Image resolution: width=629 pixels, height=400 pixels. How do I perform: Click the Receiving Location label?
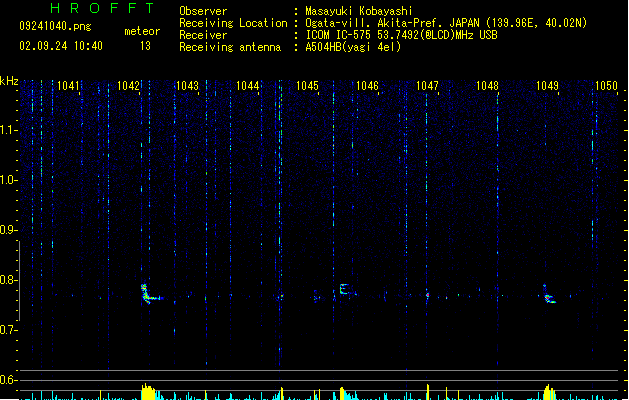(x=233, y=23)
